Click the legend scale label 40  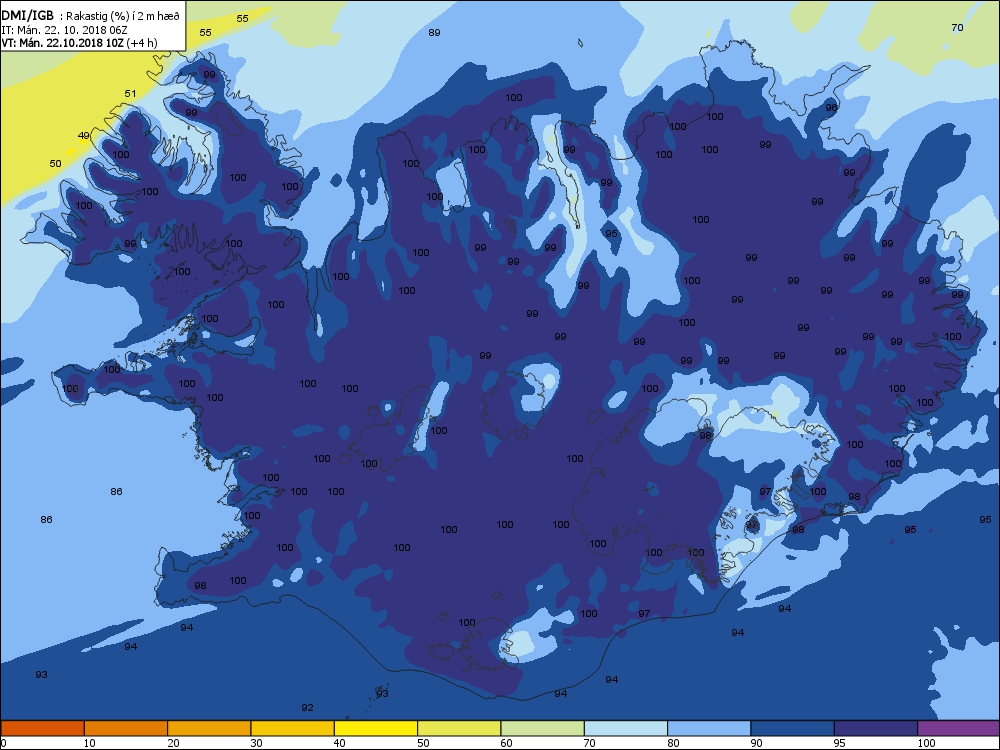tap(339, 743)
